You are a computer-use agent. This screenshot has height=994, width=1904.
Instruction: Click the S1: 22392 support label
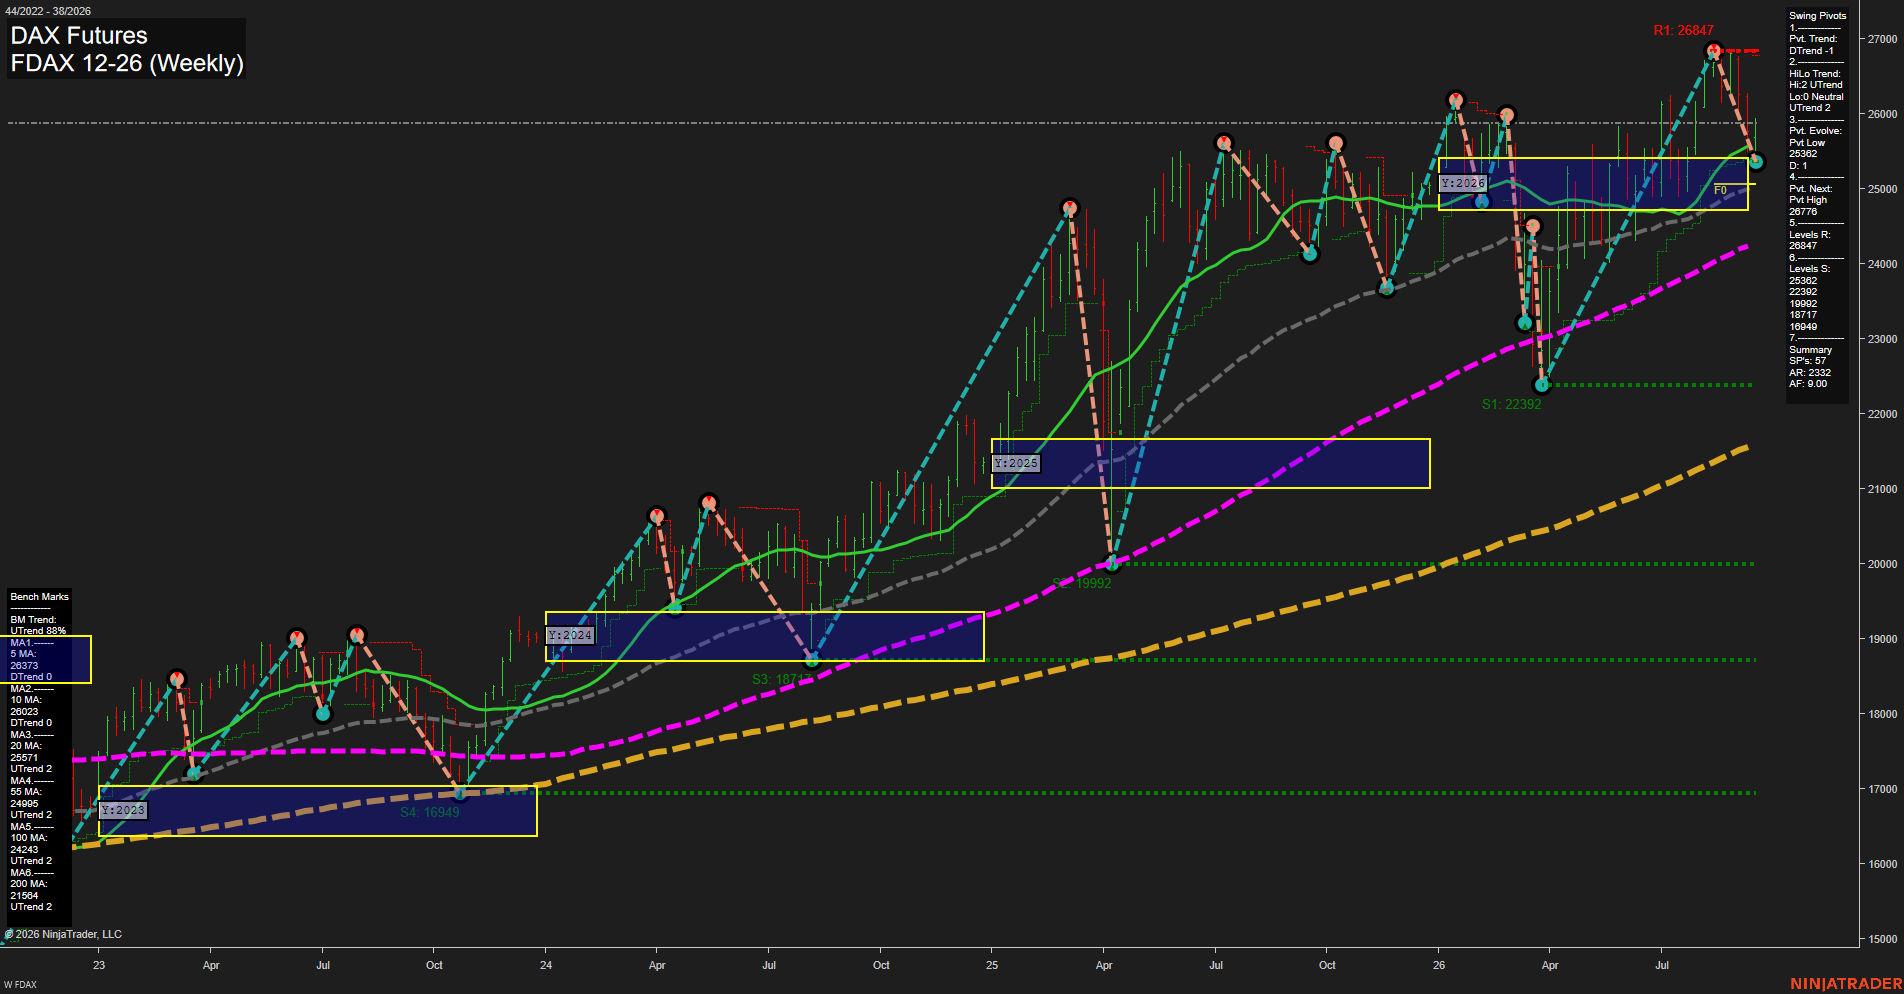[x=1511, y=404]
